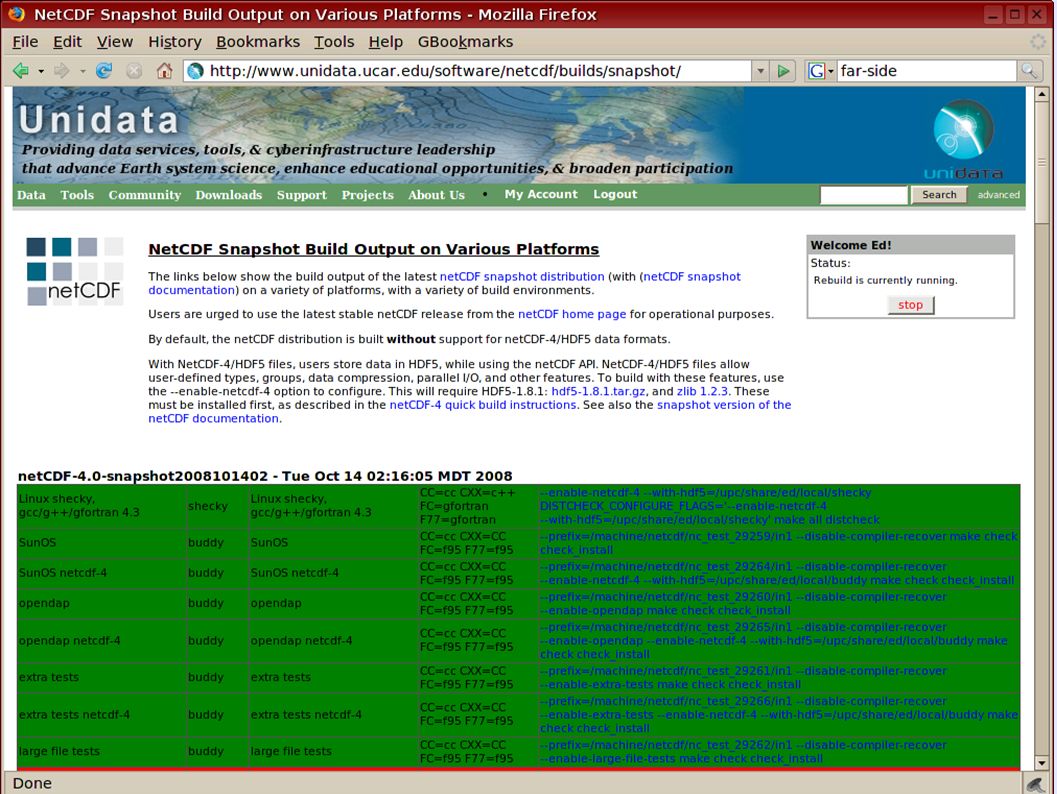Click the status bar icon at bottom right

pos(1035,783)
